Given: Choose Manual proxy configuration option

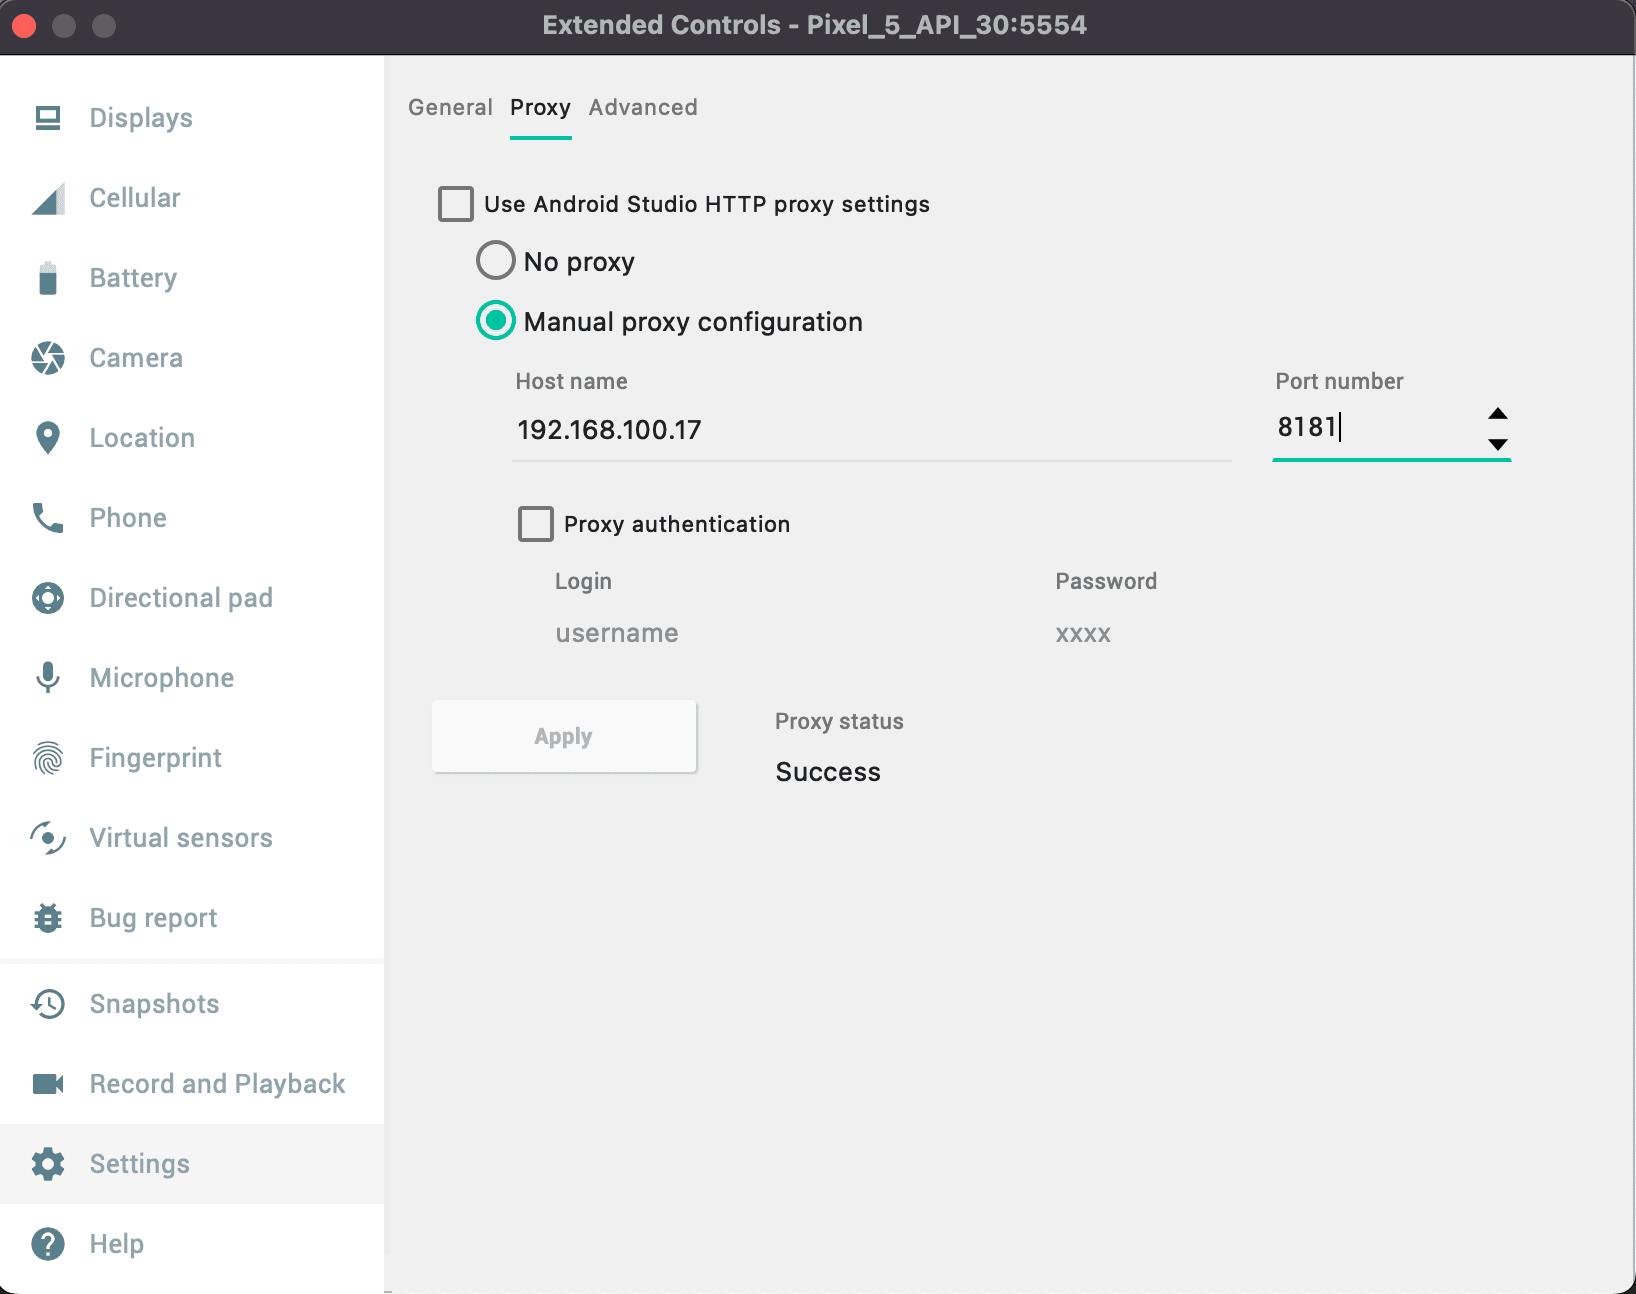Looking at the screenshot, I should point(495,321).
